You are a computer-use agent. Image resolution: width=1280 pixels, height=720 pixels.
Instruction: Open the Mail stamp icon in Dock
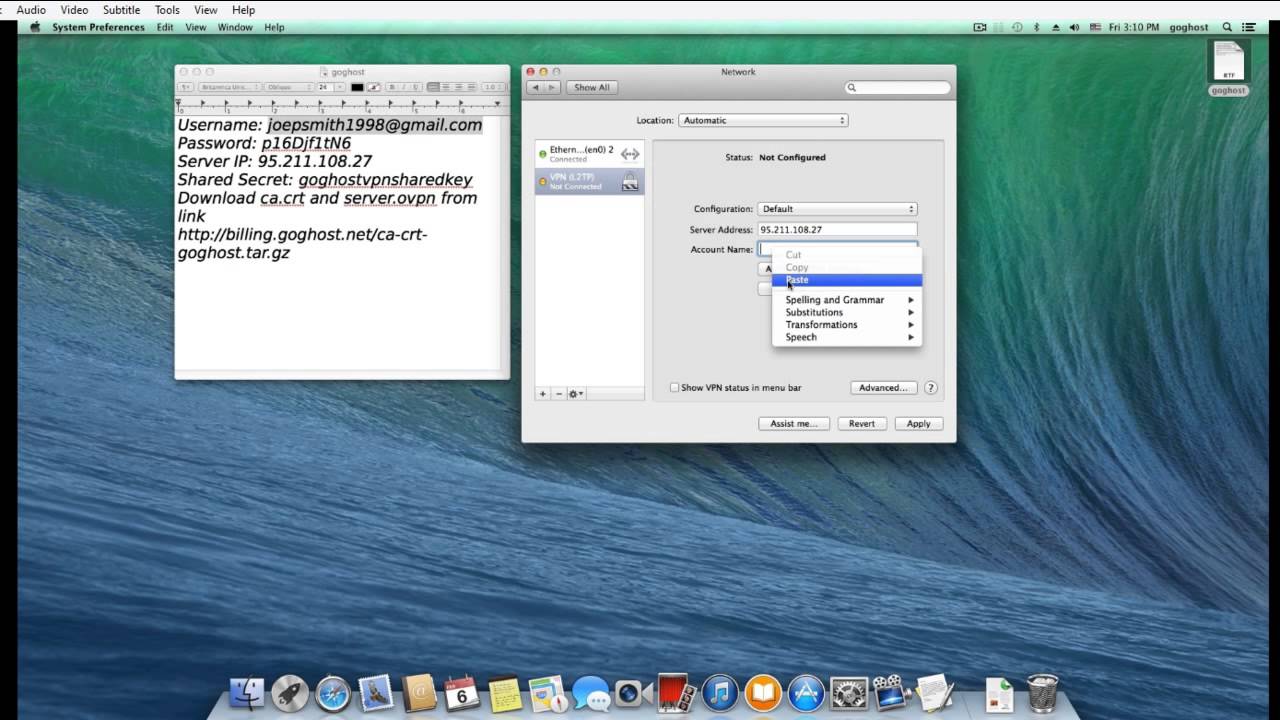point(376,693)
